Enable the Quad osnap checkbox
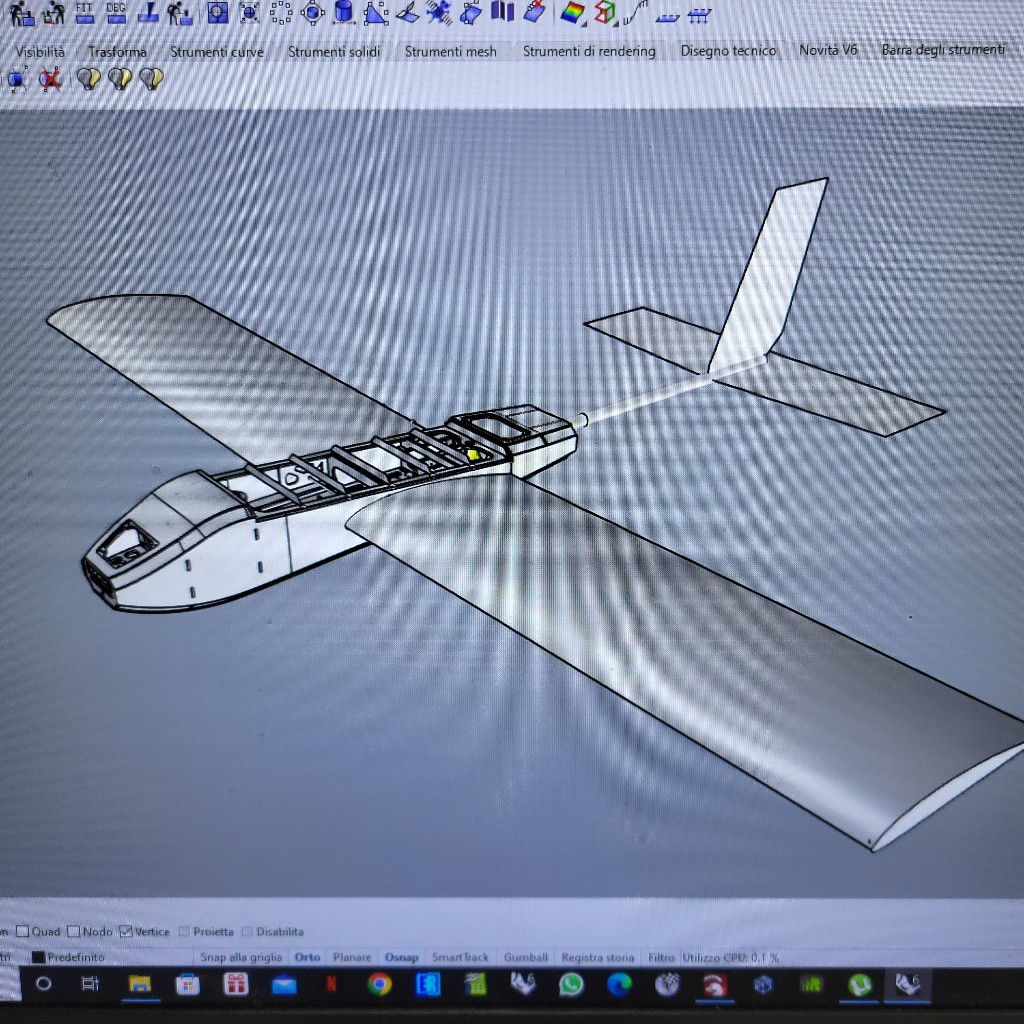Screen dimensions: 1024x1024 tap(23, 932)
